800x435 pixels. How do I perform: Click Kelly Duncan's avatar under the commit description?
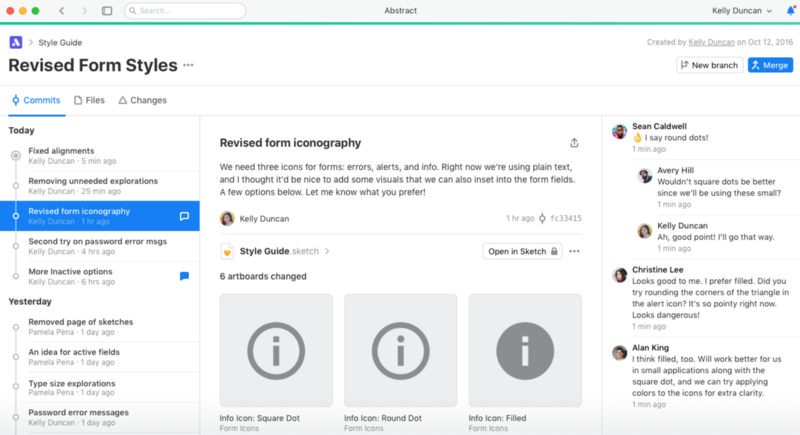(227, 218)
